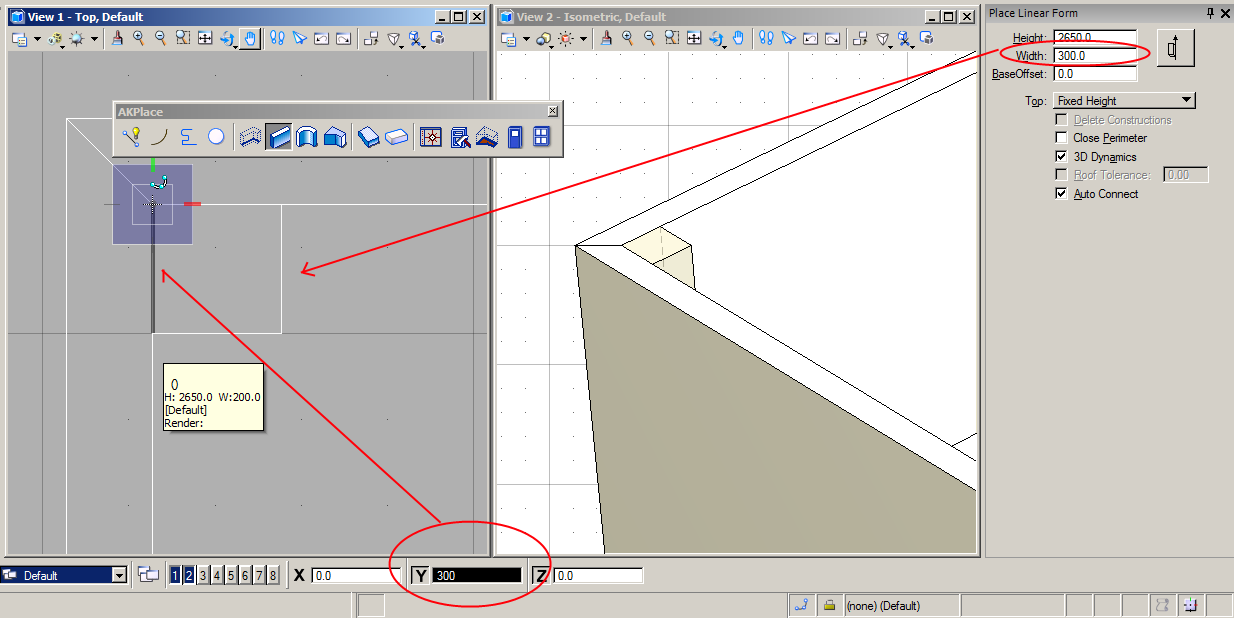
Task: Close the AKPlace floating toolbar
Action: (x=553, y=111)
